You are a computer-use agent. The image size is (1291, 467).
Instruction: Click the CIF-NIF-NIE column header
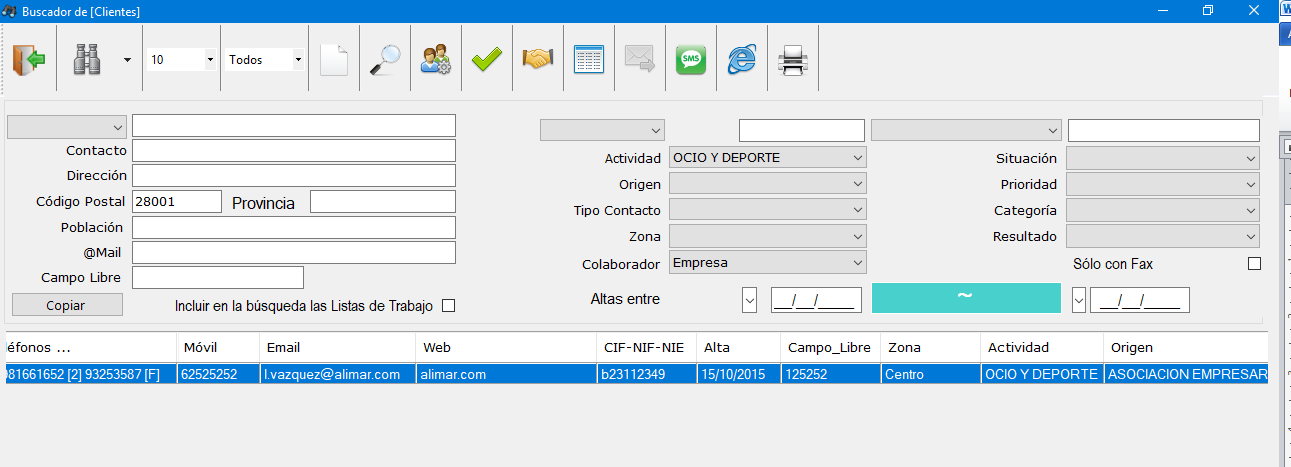(x=646, y=347)
